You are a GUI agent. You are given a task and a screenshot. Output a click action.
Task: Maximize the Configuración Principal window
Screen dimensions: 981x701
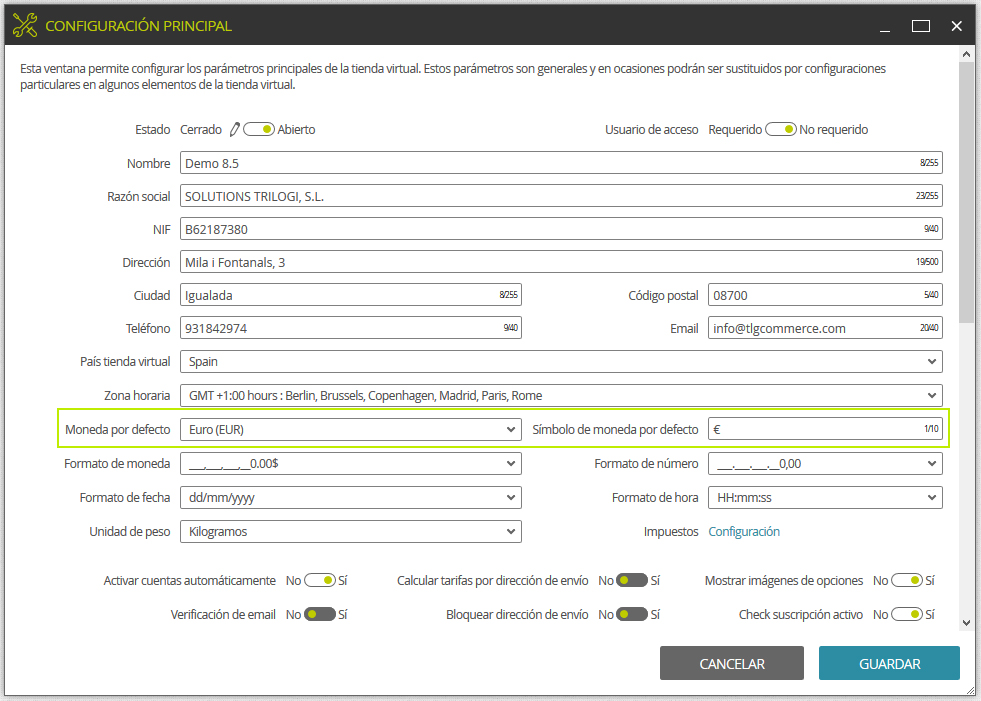tap(920, 26)
